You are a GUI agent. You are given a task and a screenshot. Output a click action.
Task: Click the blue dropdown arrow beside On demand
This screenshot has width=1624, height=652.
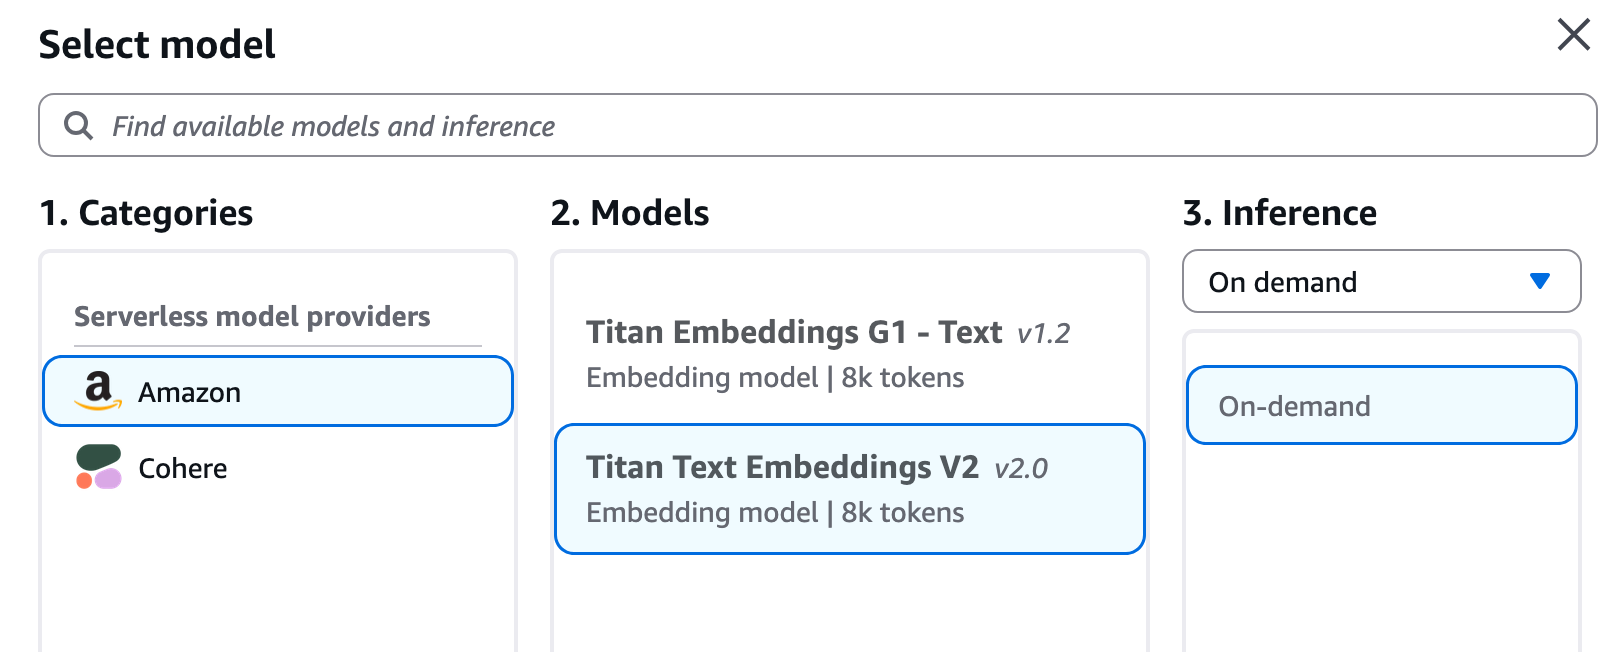click(1541, 281)
